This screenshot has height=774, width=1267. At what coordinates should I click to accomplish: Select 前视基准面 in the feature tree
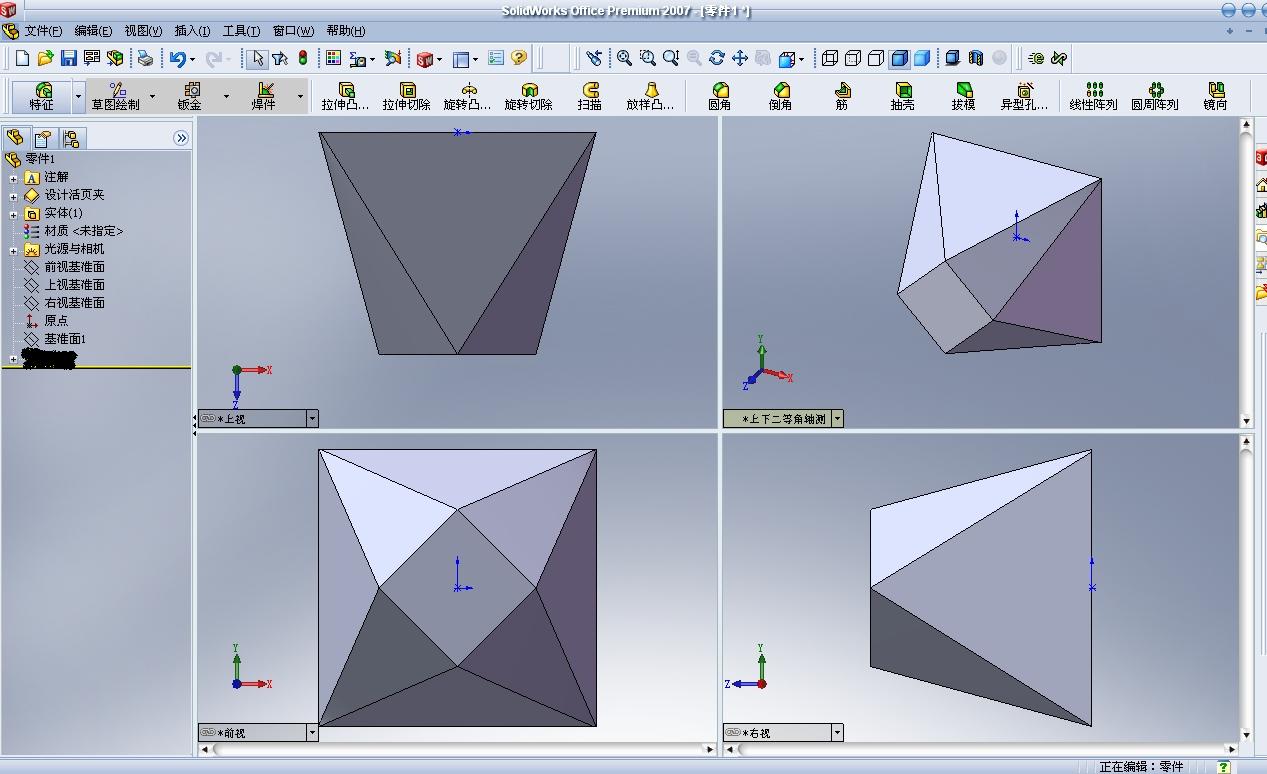[x=74, y=267]
